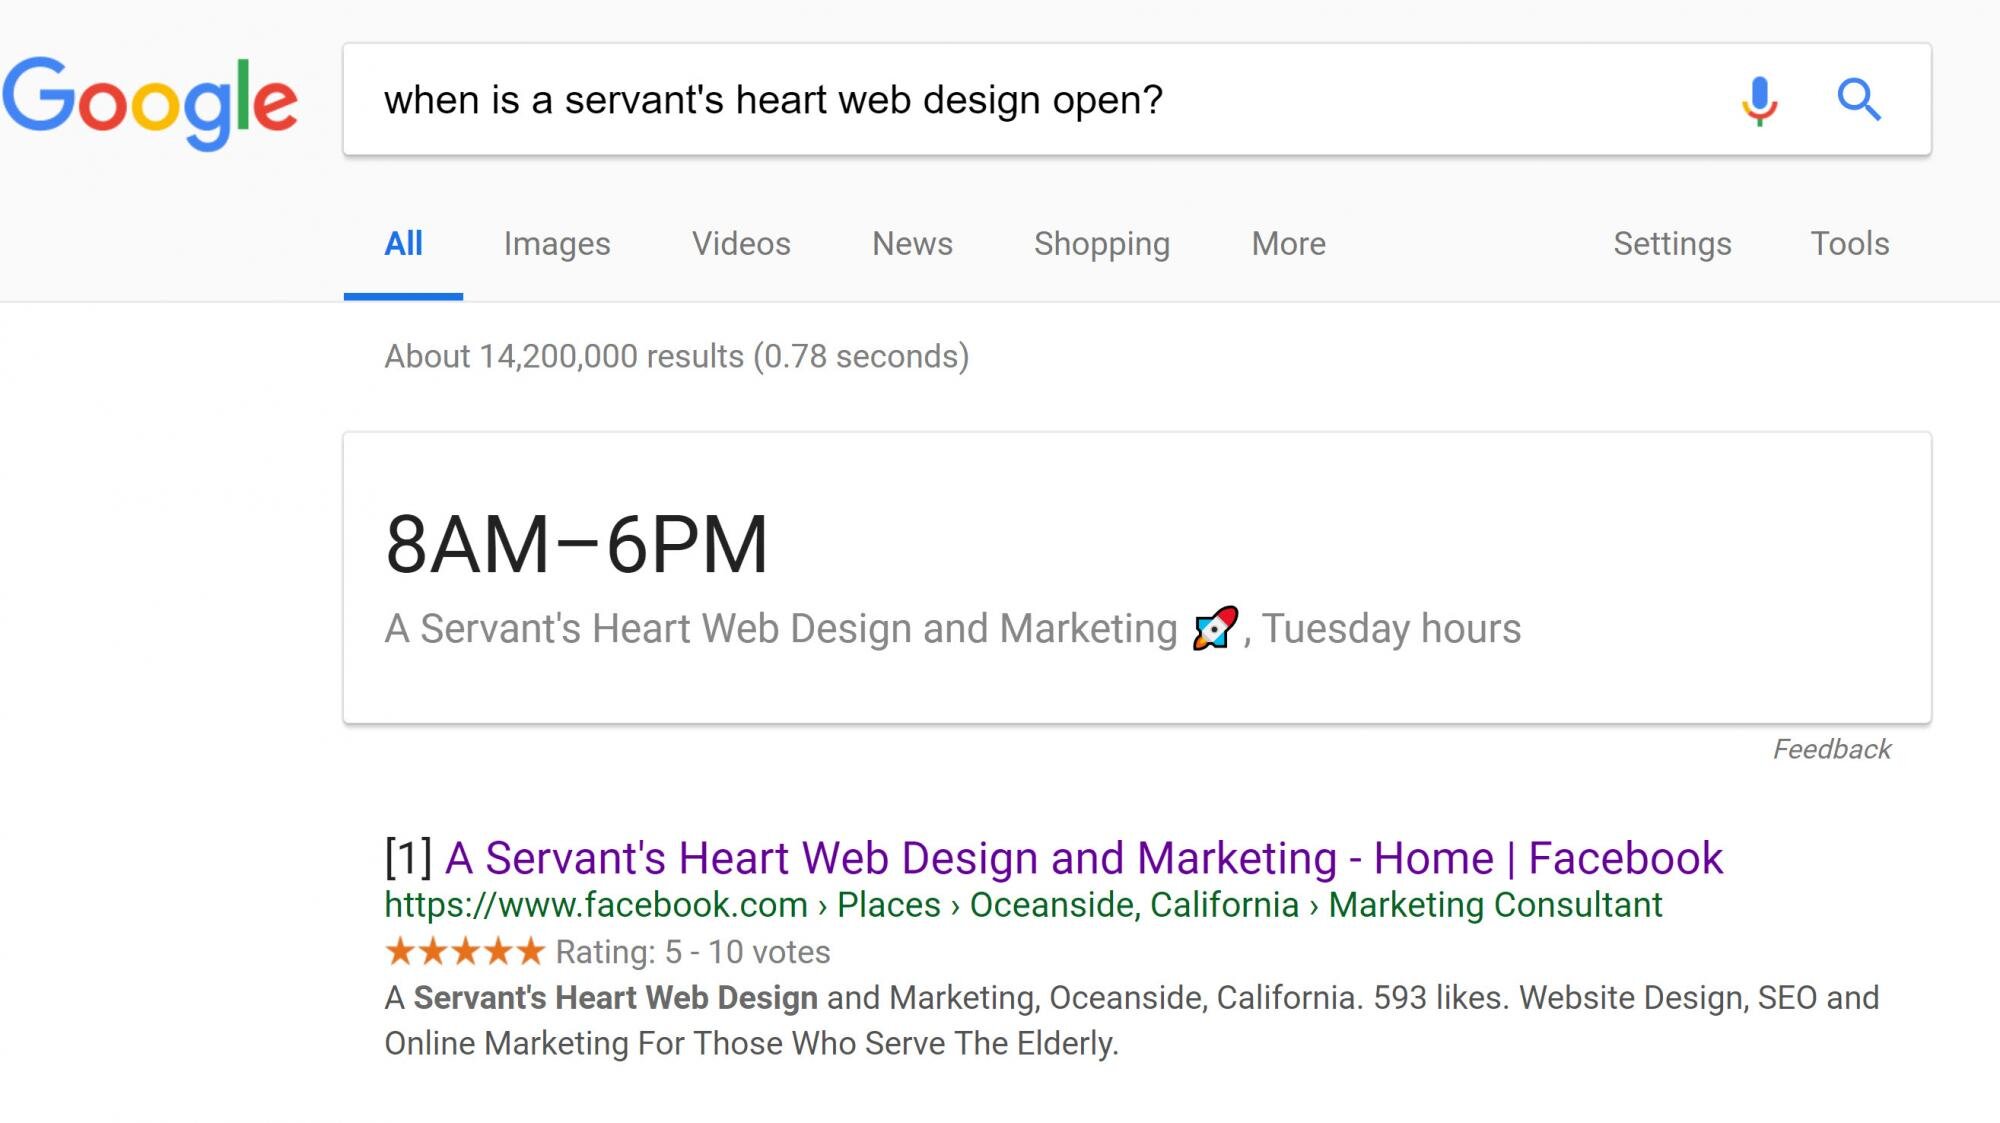Viewport: 2000px width, 1123px height.
Task: Click the 8AM–6PM hours answer
Action: [577, 545]
